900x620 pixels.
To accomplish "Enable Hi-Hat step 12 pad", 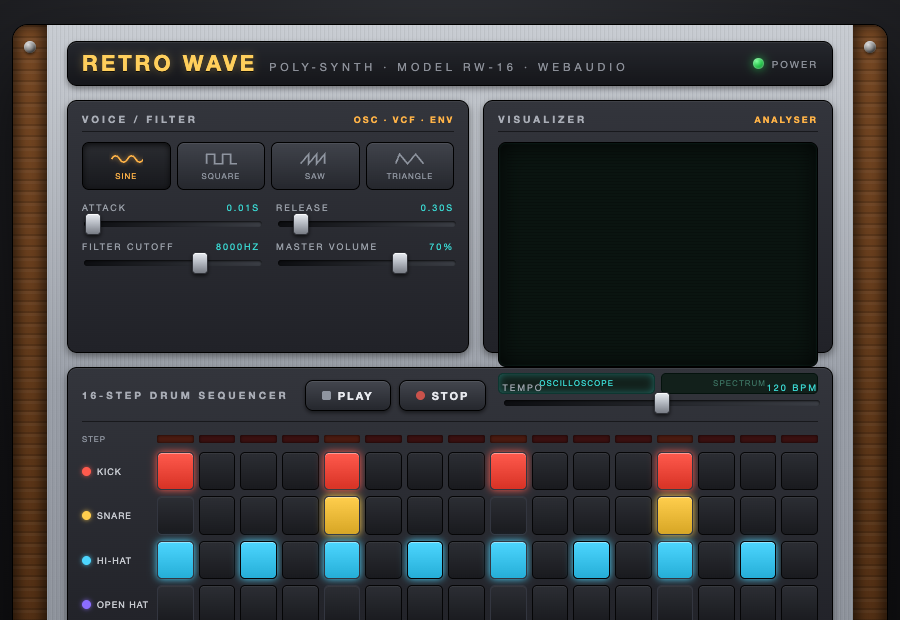I will (633, 560).
